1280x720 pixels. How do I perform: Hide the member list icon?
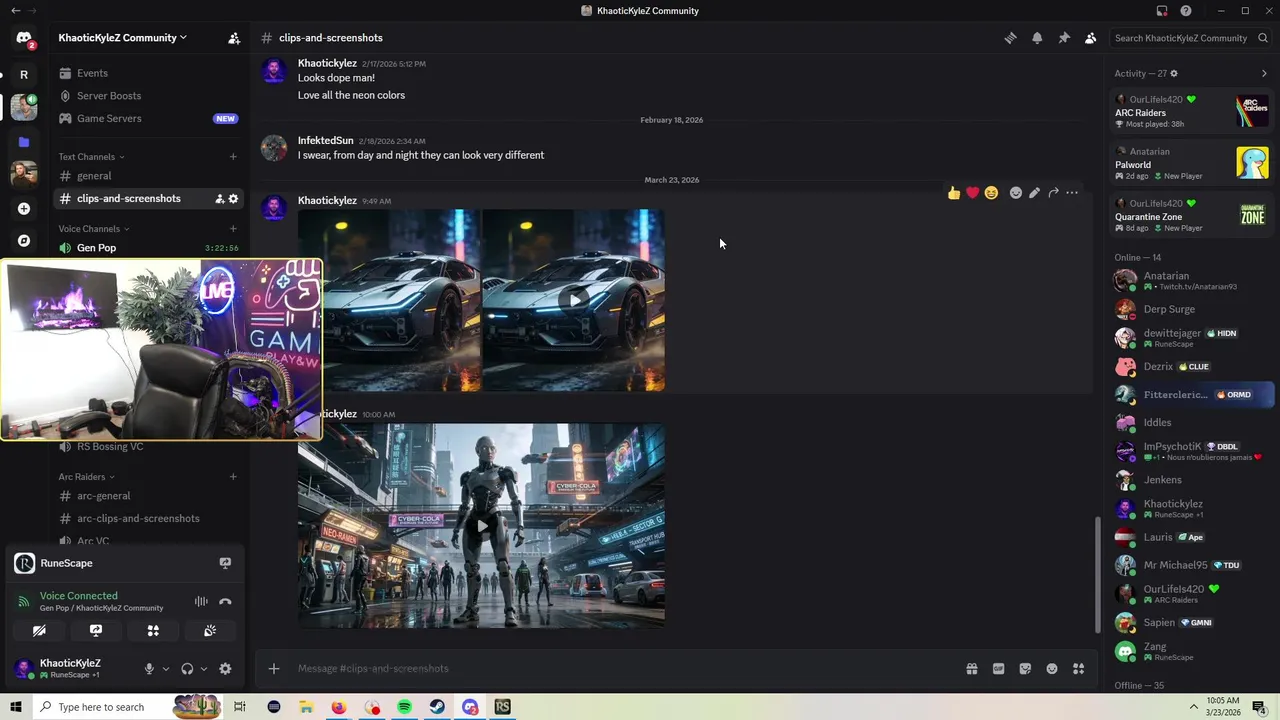point(1091,38)
